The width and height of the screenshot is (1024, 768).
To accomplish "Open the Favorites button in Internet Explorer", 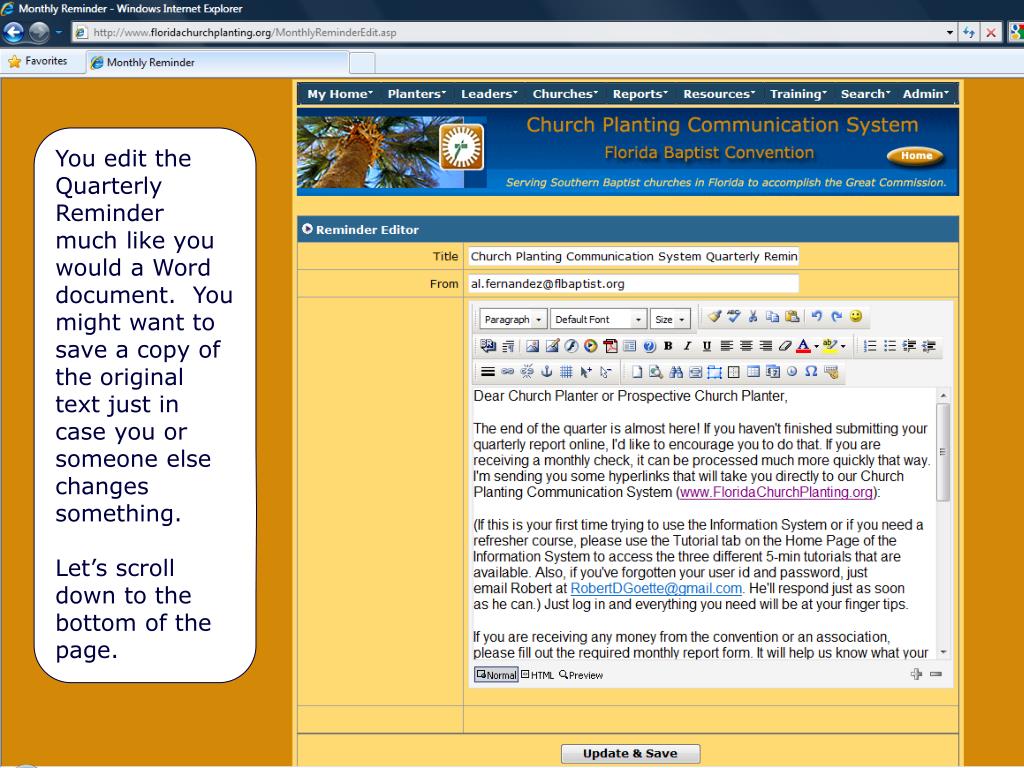I will click(x=39, y=61).
